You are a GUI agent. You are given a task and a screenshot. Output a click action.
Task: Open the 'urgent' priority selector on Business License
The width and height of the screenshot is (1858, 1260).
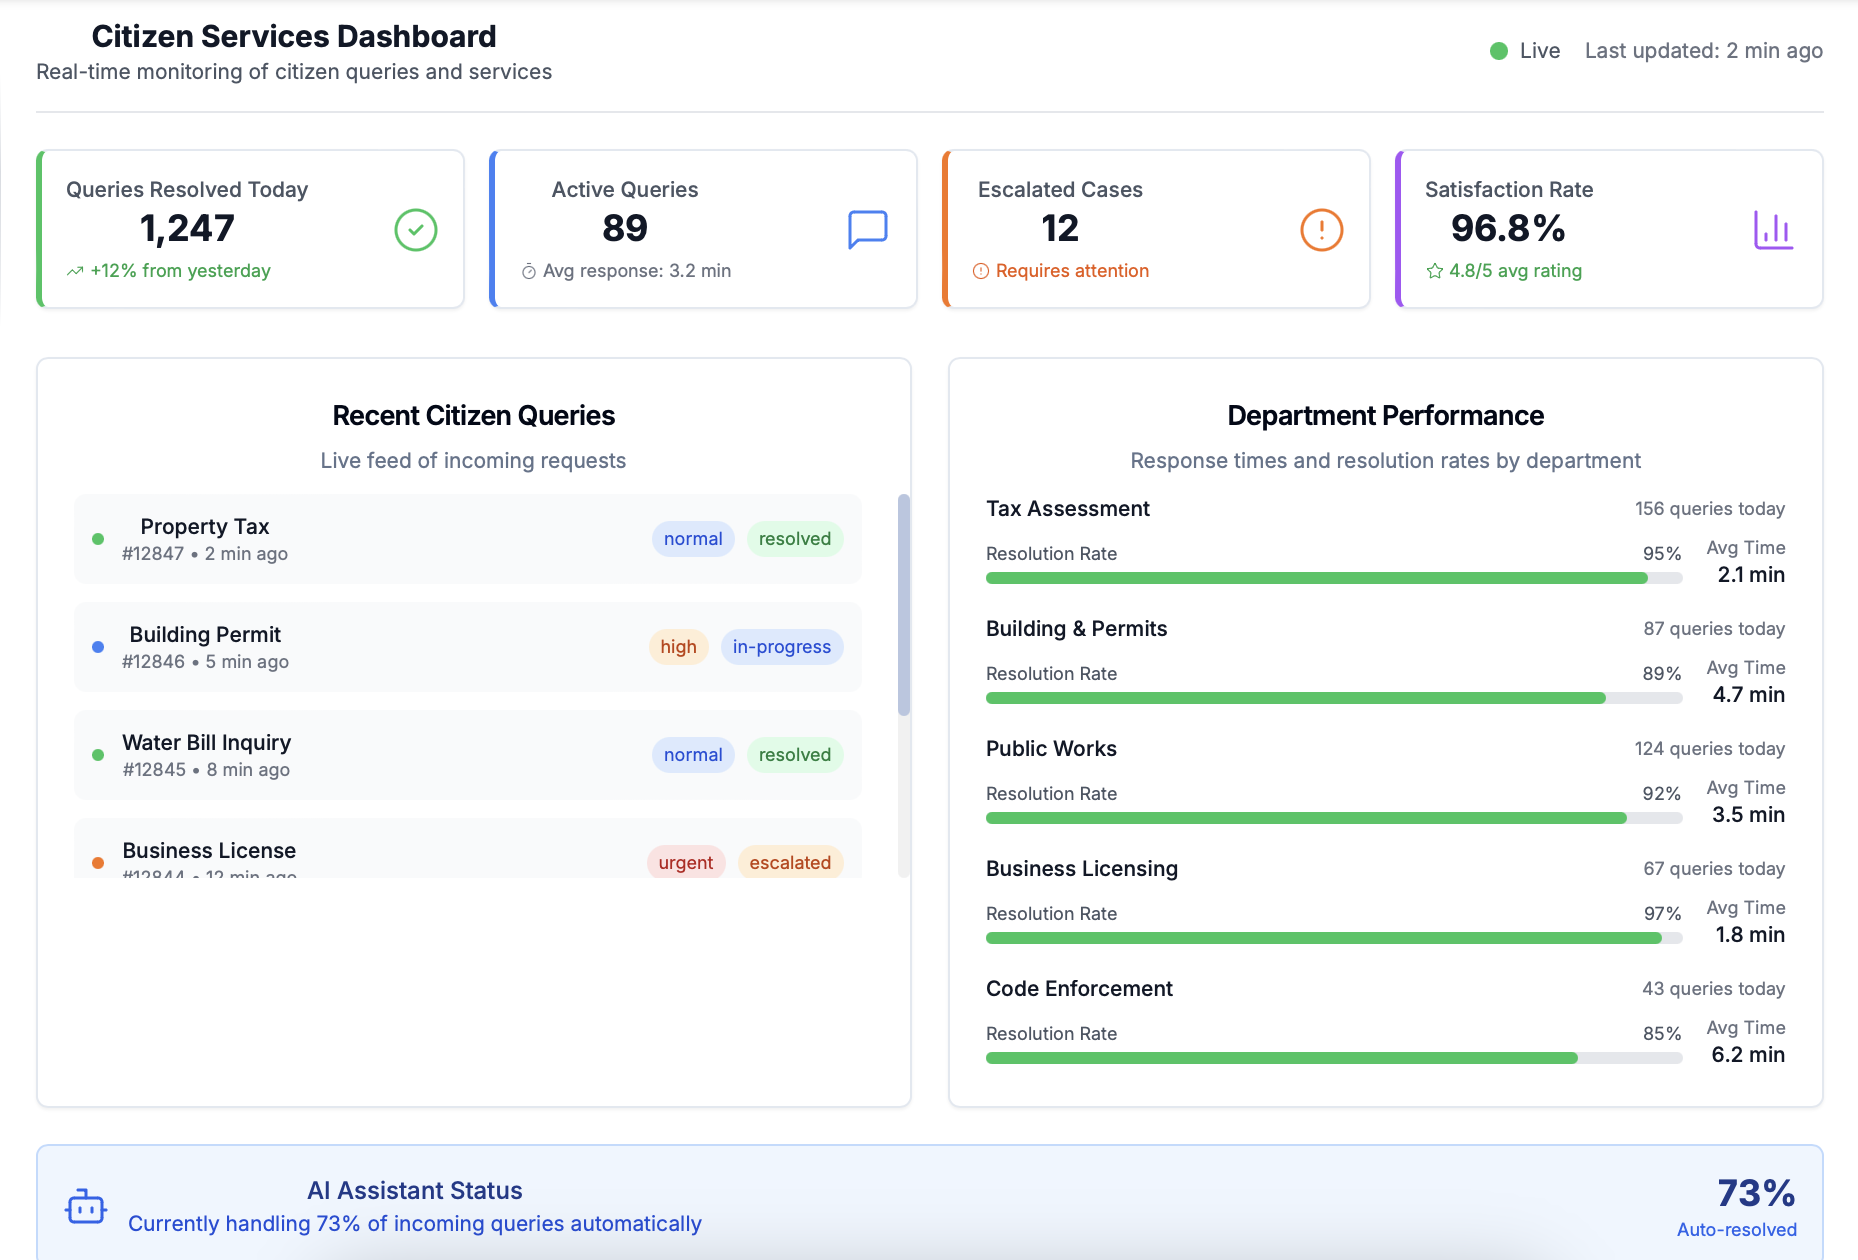coord(686,862)
